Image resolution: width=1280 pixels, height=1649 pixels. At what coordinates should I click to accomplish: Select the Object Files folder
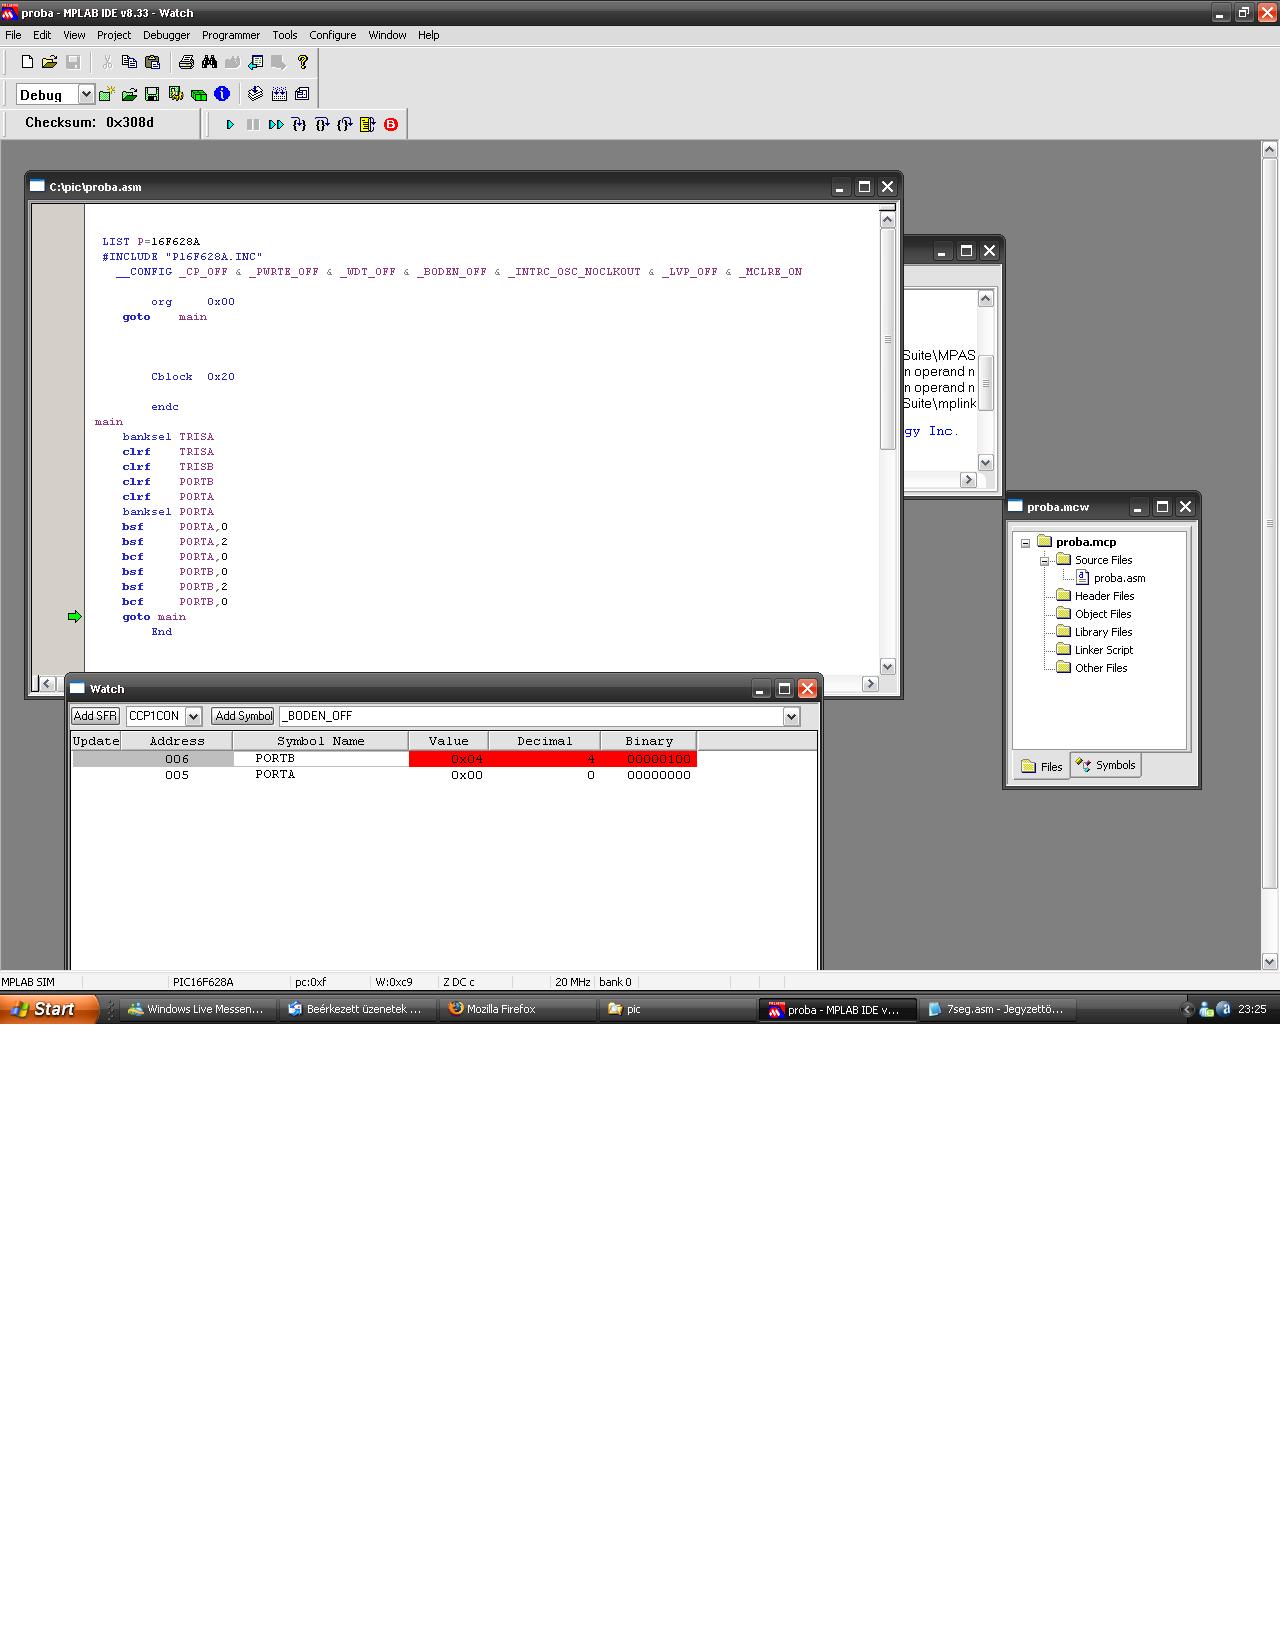1103,614
